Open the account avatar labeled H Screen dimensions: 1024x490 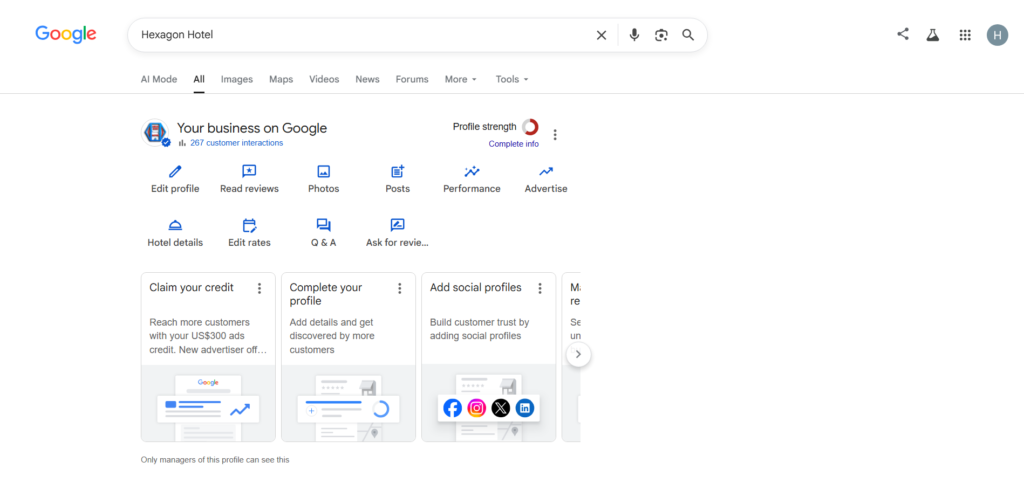997,35
